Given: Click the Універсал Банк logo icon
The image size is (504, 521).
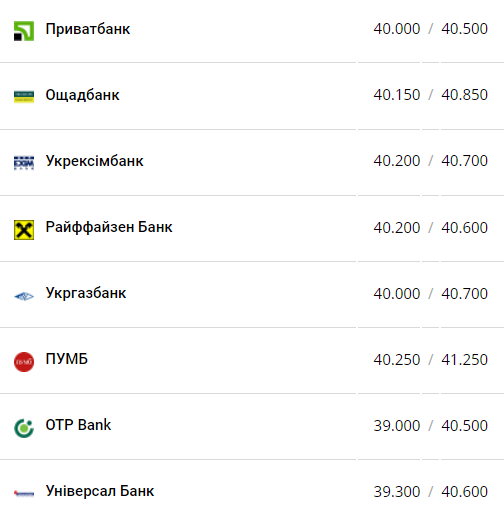Looking at the screenshot, I should (x=24, y=493).
